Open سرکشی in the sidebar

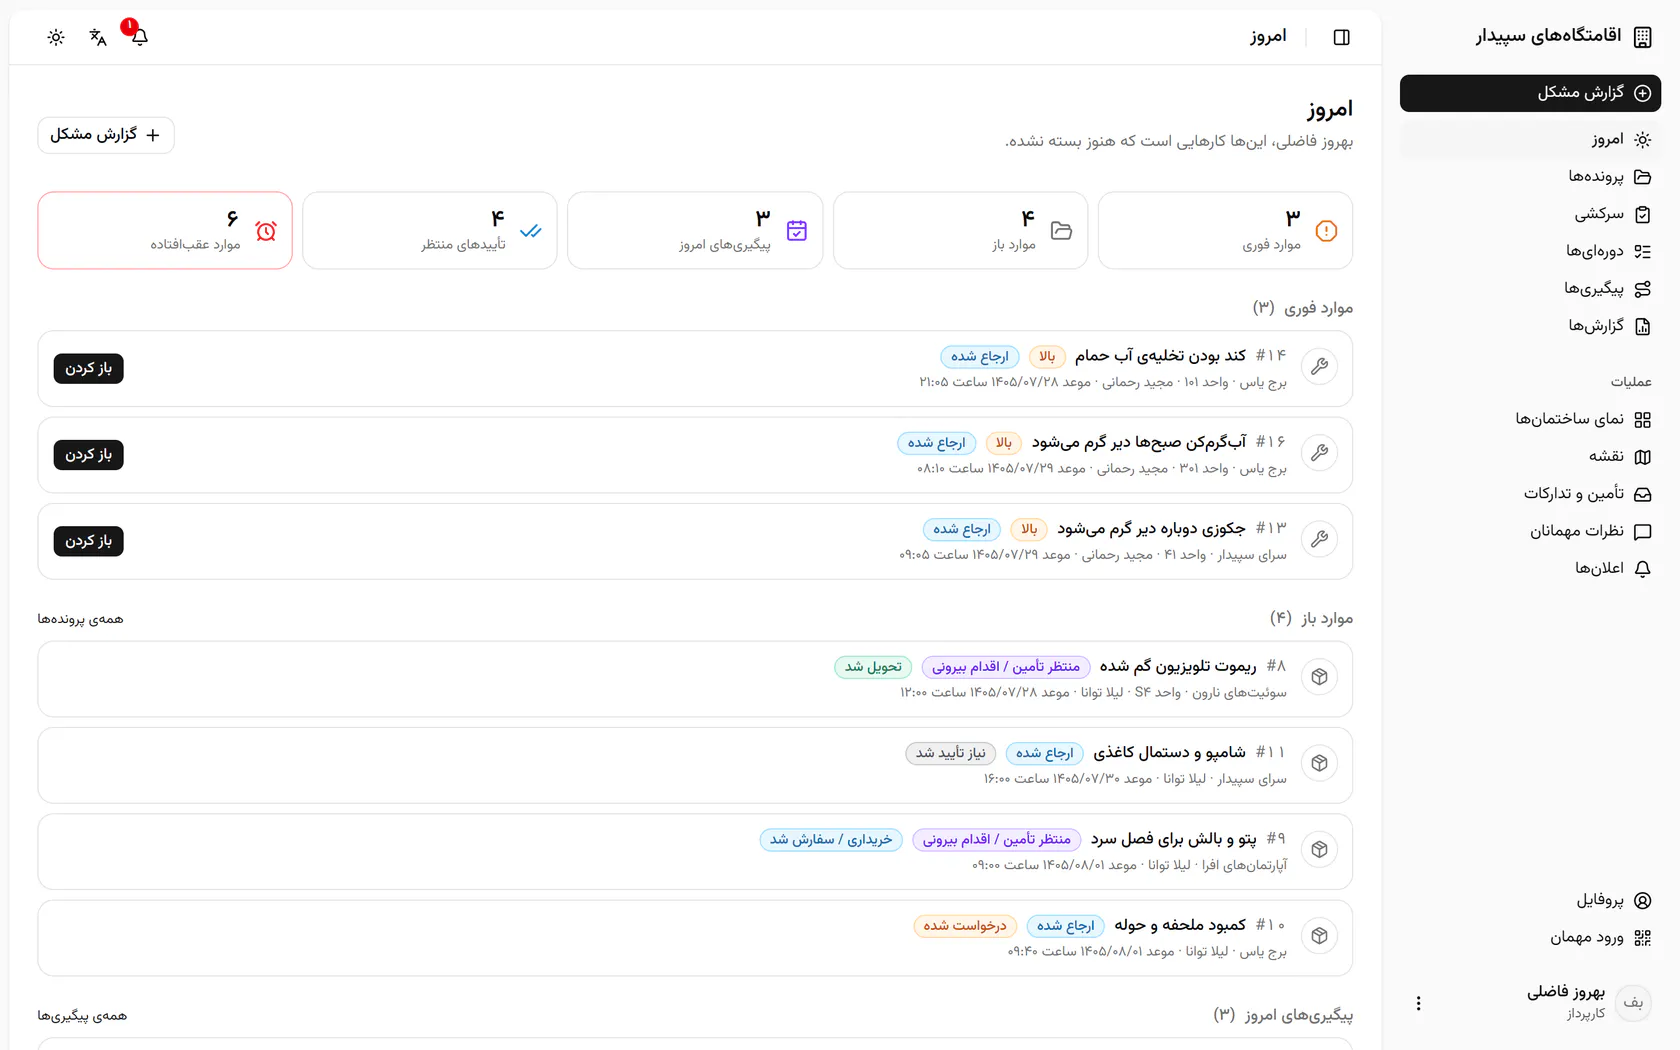[x=1530, y=214]
